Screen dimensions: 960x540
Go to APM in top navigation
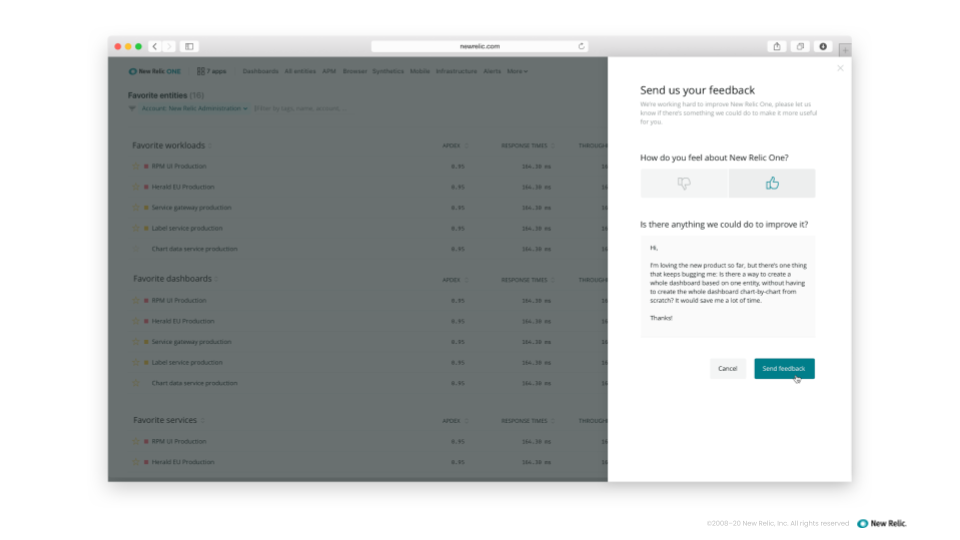pyautogui.click(x=329, y=72)
